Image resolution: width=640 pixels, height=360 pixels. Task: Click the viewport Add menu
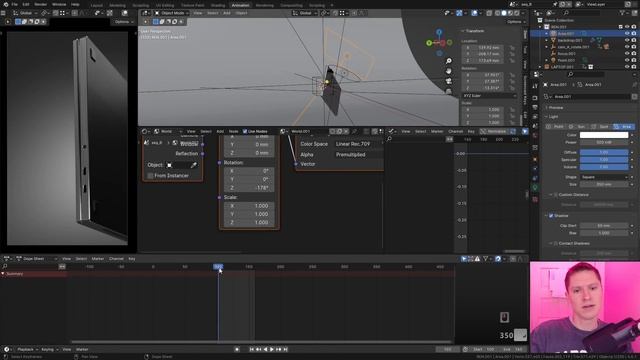(x=227, y=13)
